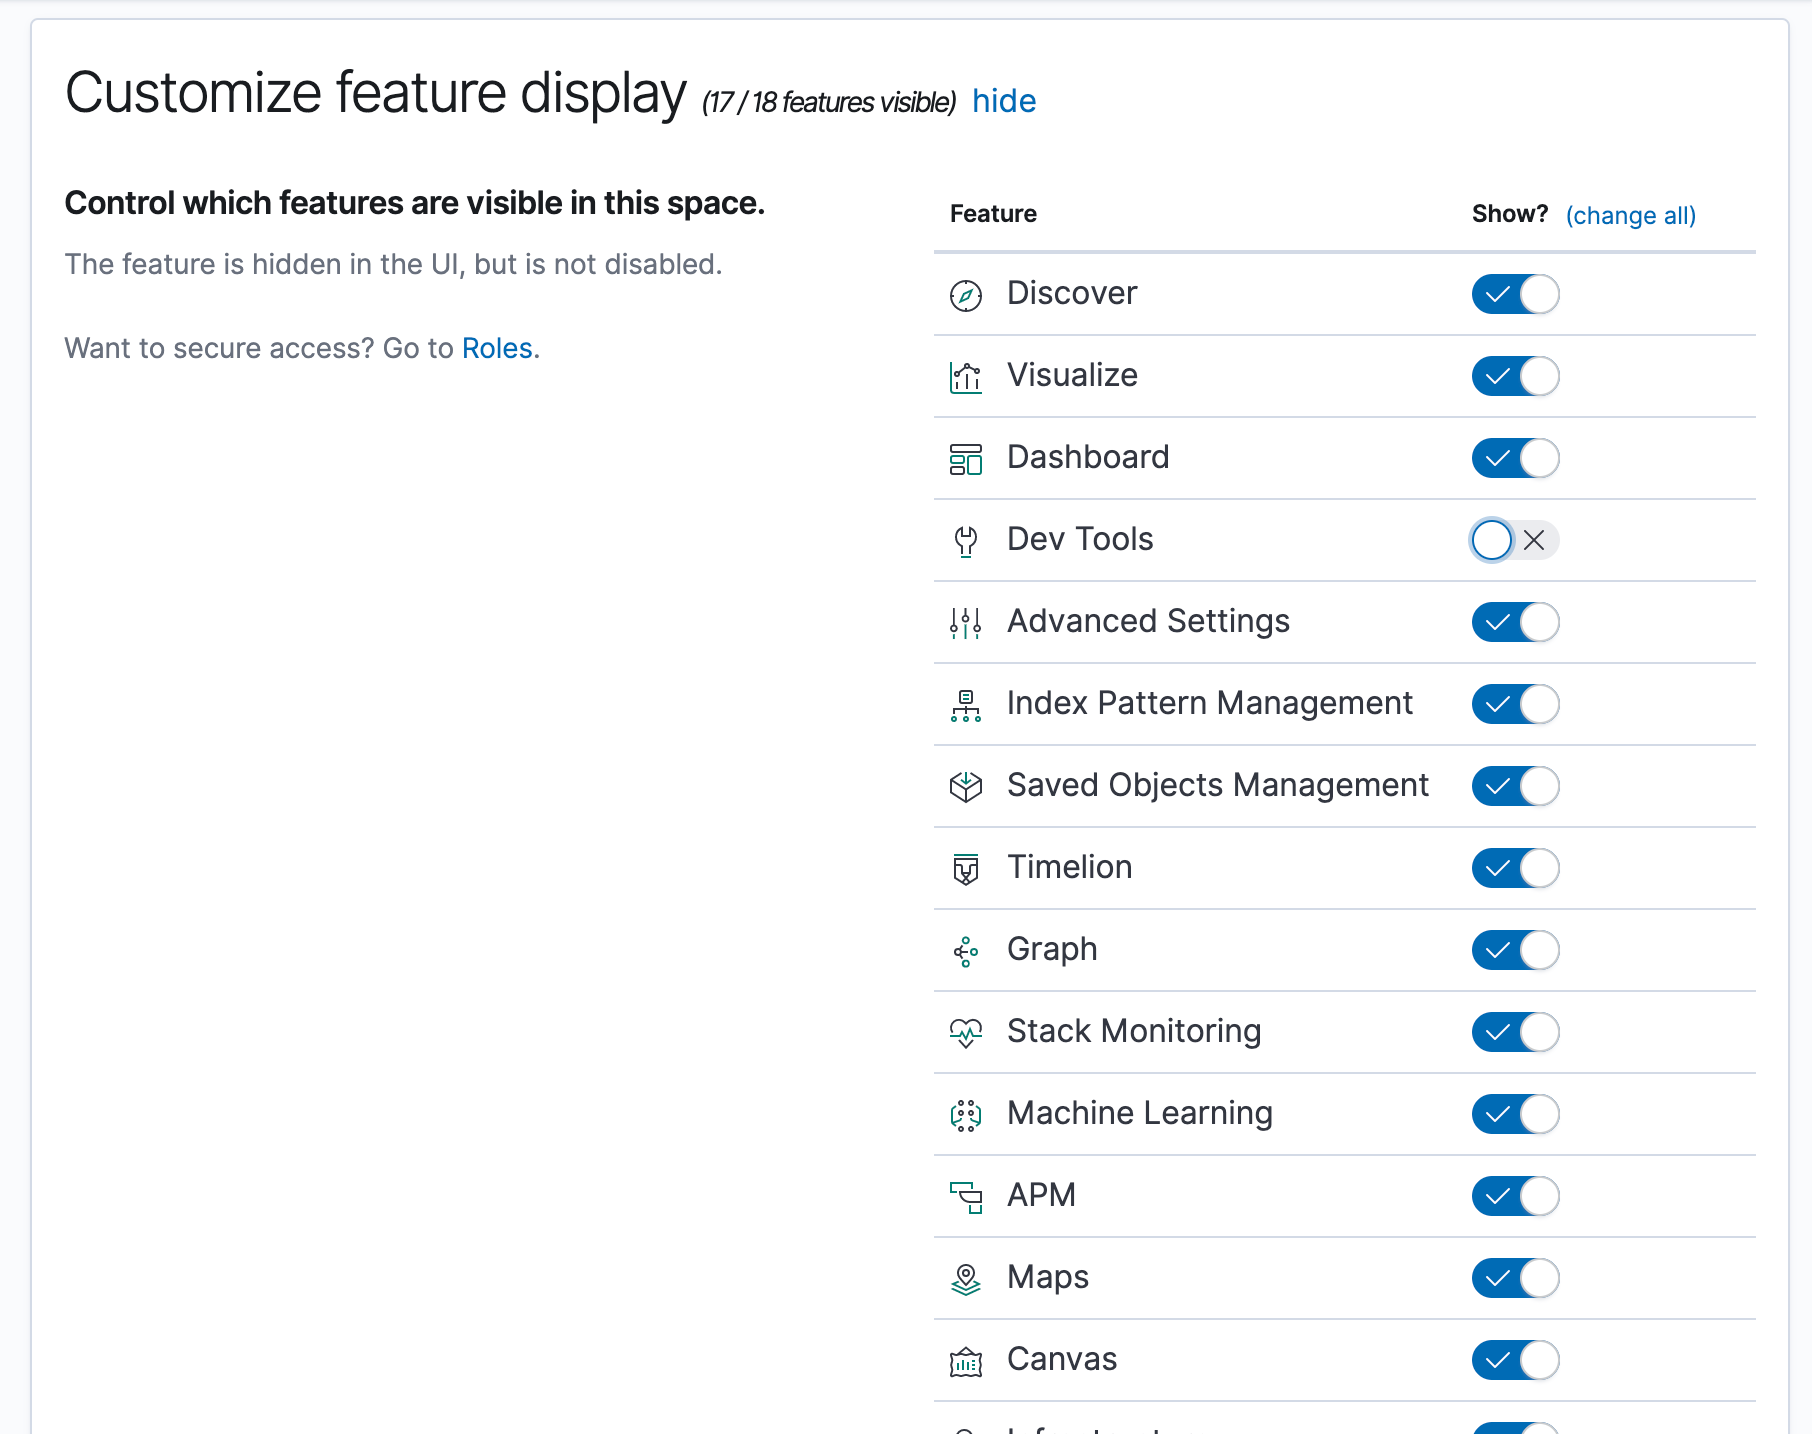
Task: Click the Machine Learning icon
Action: tap(965, 1115)
